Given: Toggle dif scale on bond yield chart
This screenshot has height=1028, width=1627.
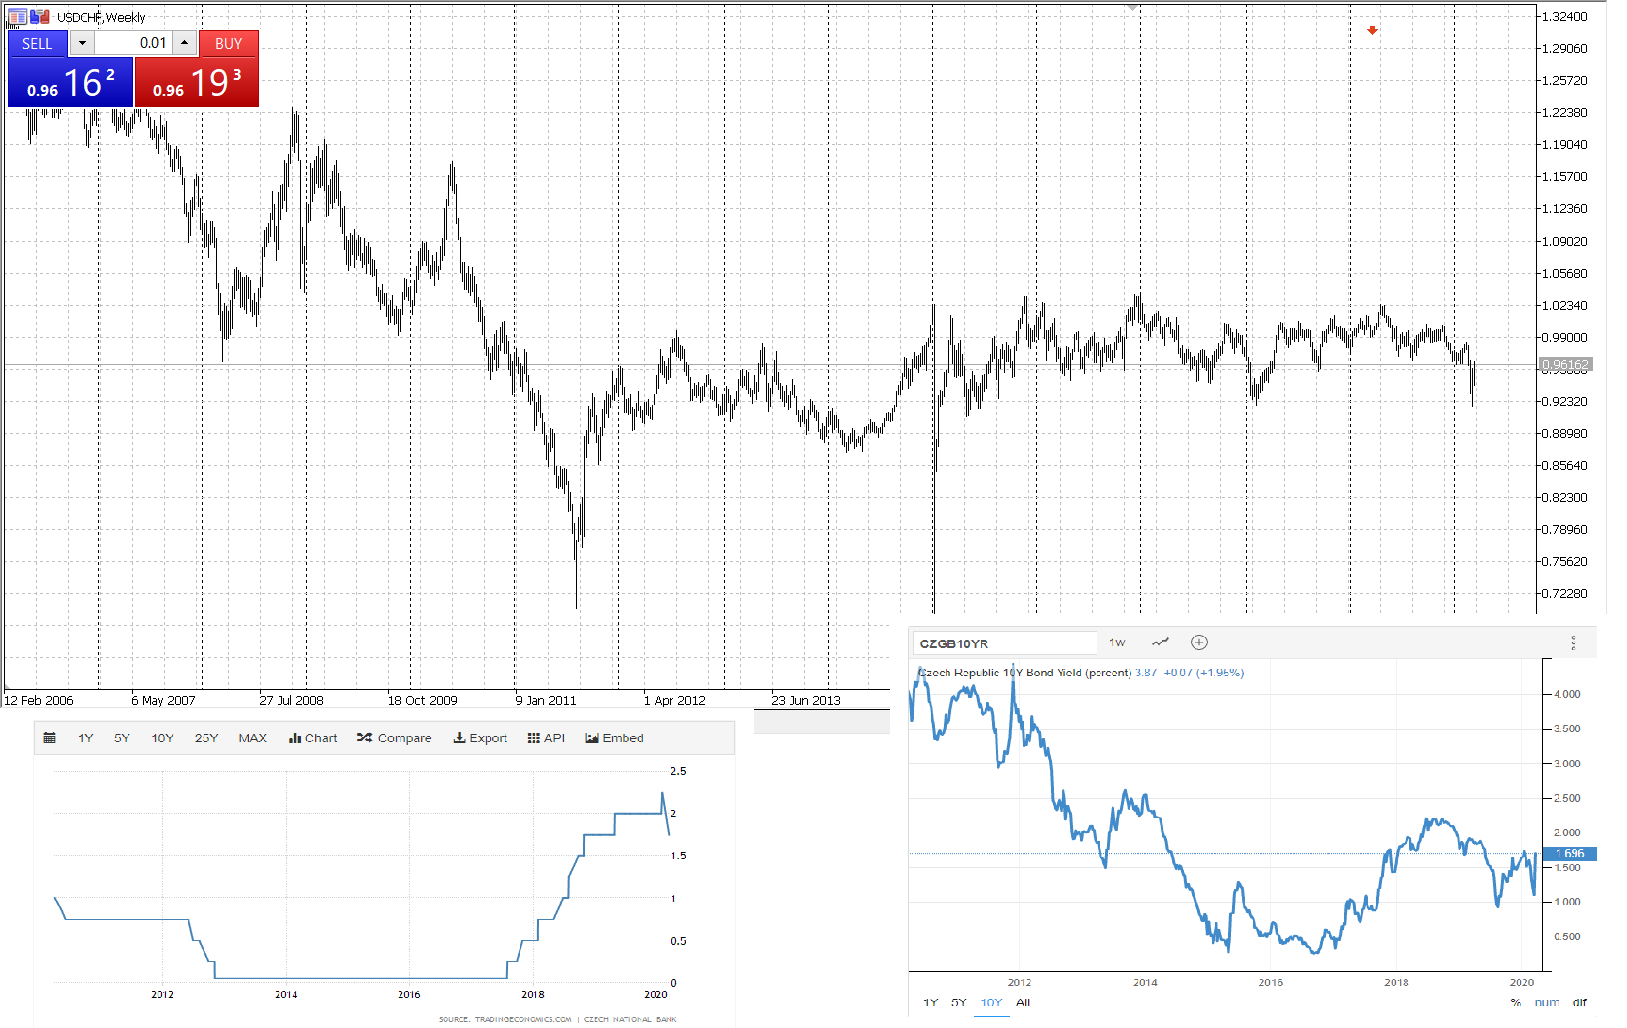Looking at the screenshot, I should coord(1580,1002).
